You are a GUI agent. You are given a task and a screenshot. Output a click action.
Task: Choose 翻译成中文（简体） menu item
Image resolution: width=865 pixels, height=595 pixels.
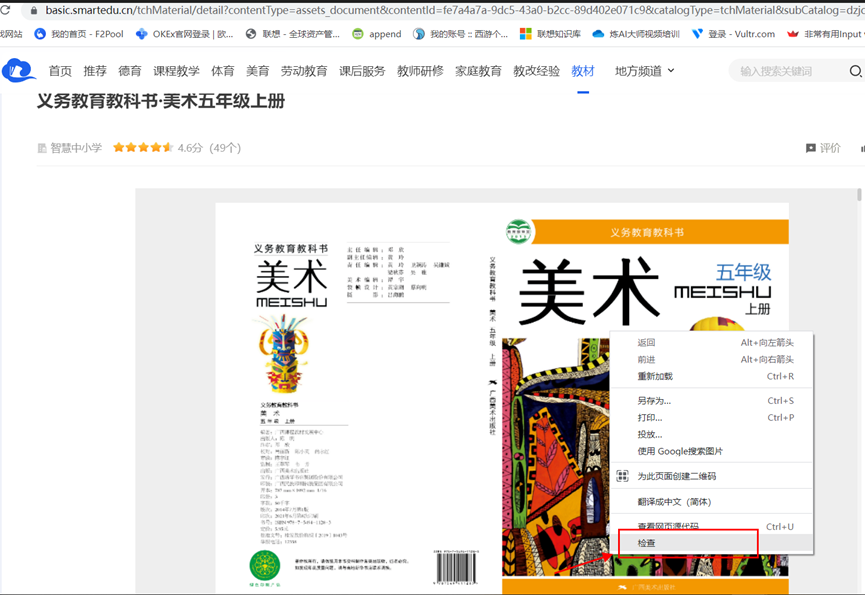712,502
